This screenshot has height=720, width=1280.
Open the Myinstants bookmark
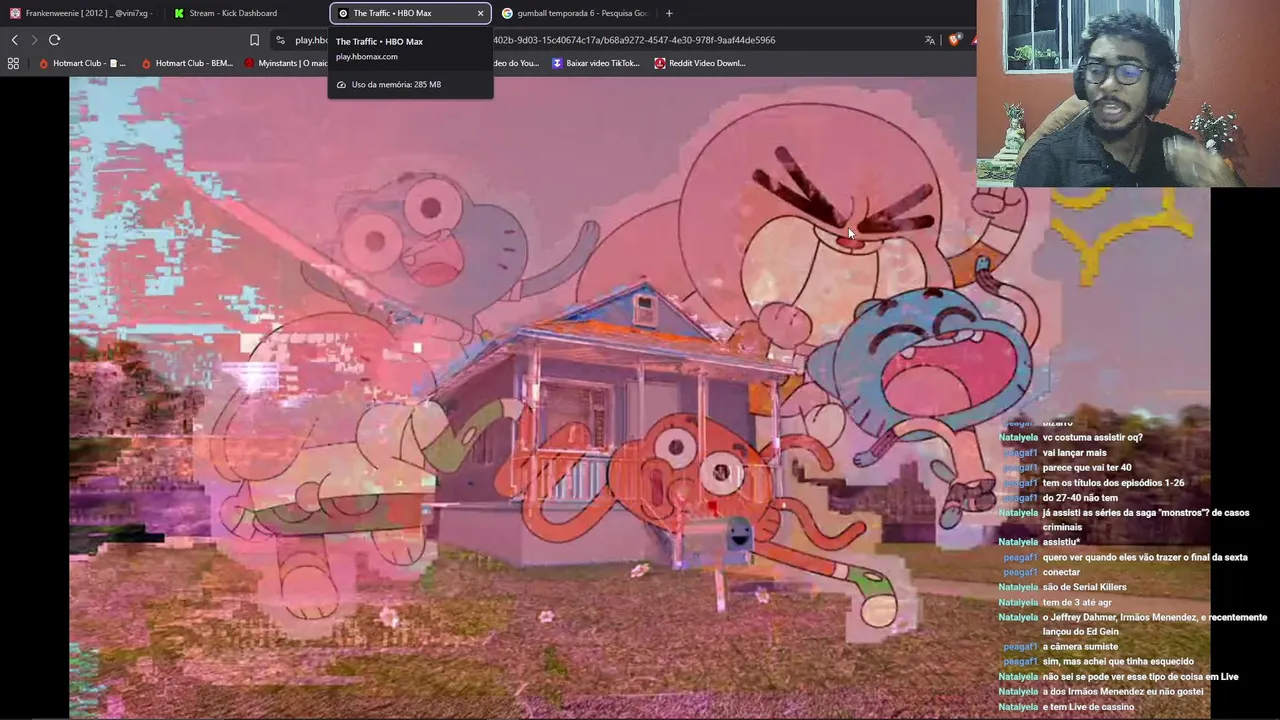coord(286,63)
